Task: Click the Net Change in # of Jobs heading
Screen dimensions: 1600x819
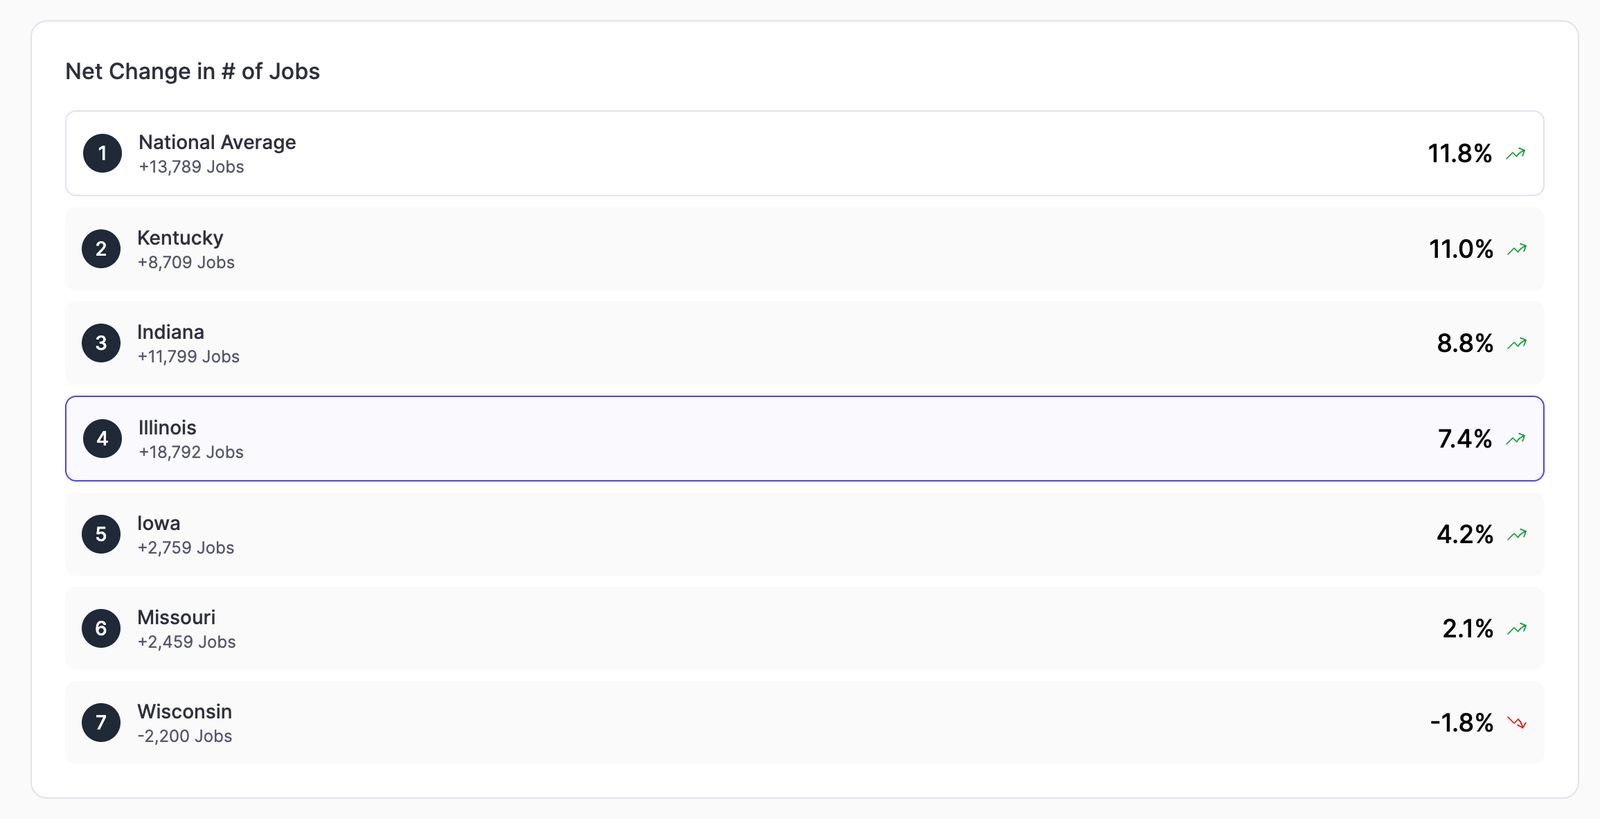Action: click(193, 71)
